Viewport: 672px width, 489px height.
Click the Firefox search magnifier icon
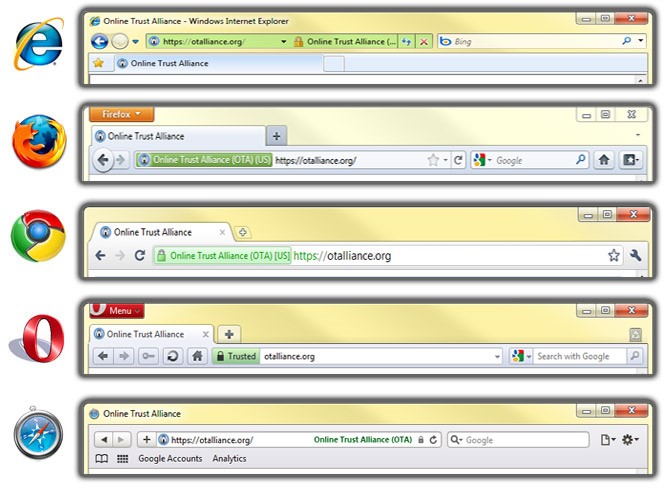[x=581, y=160]
